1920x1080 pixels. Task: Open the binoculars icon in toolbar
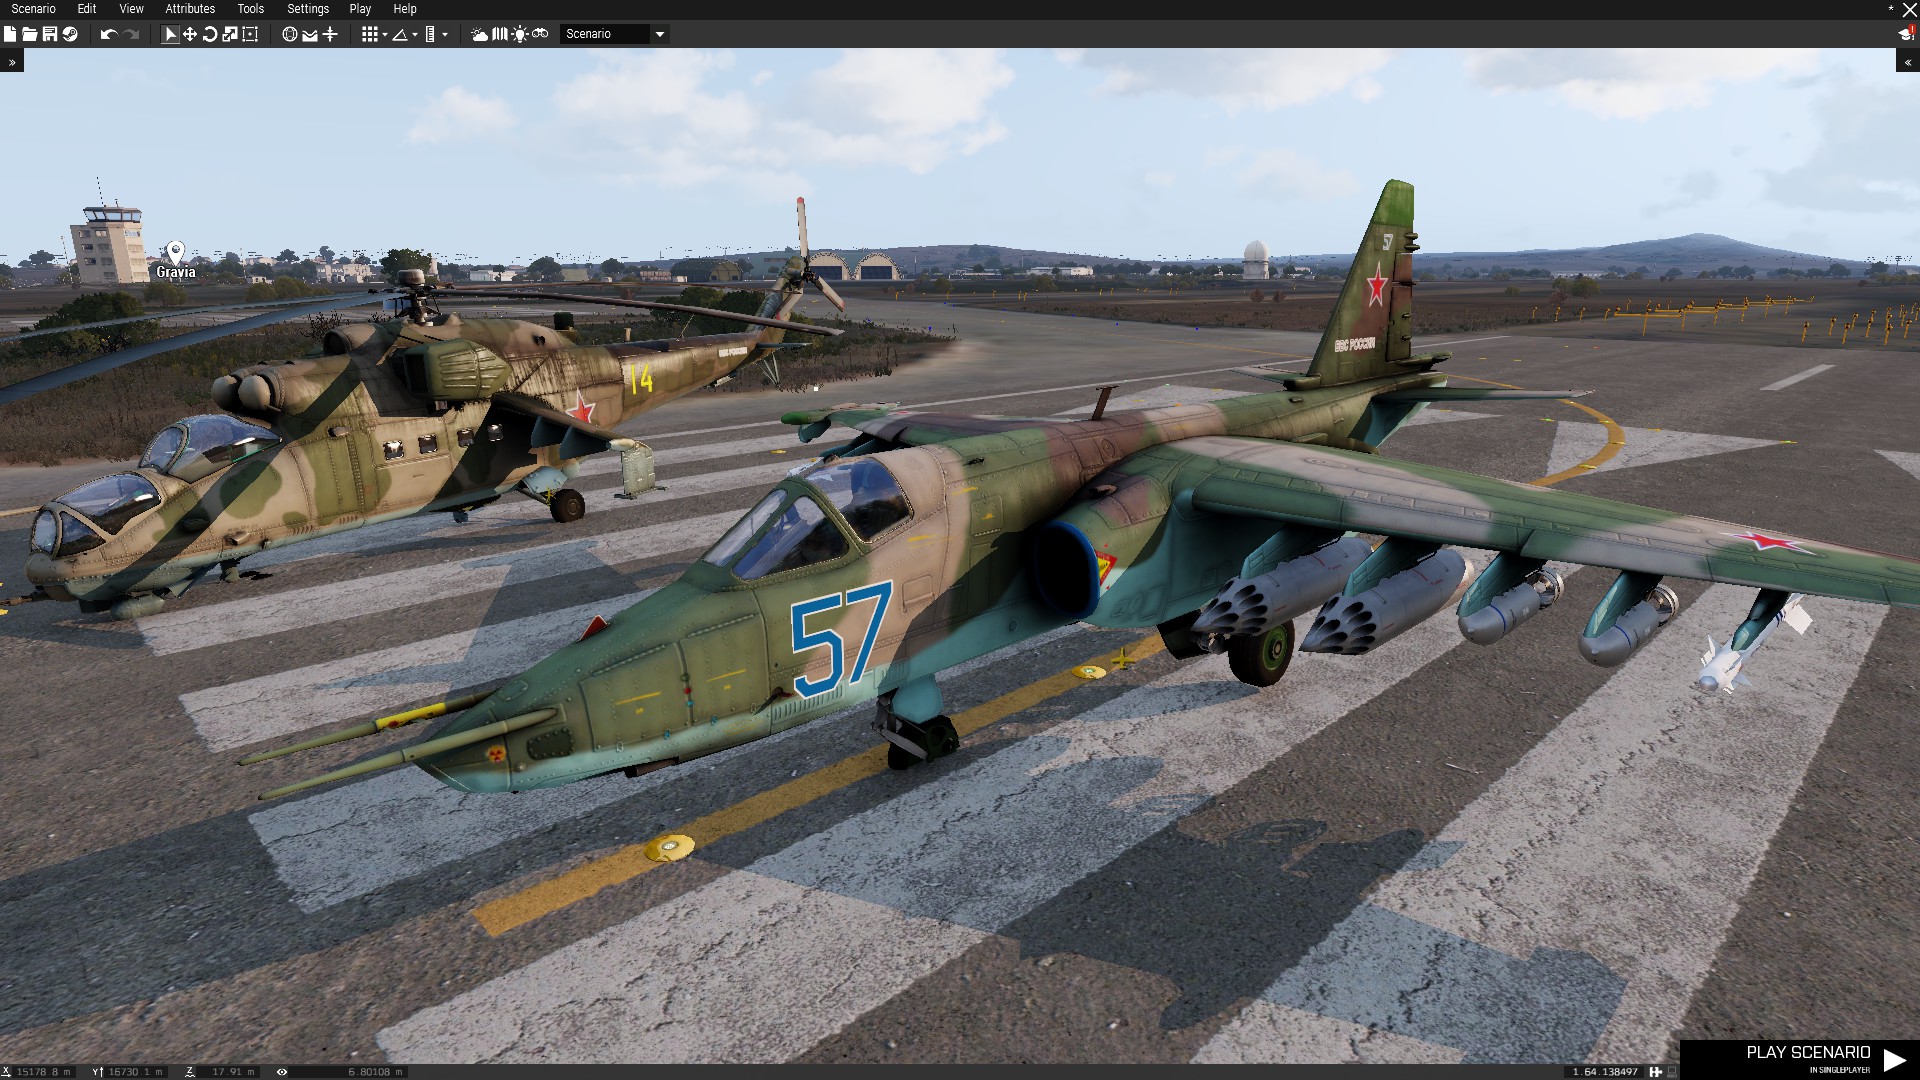[540, 34]
